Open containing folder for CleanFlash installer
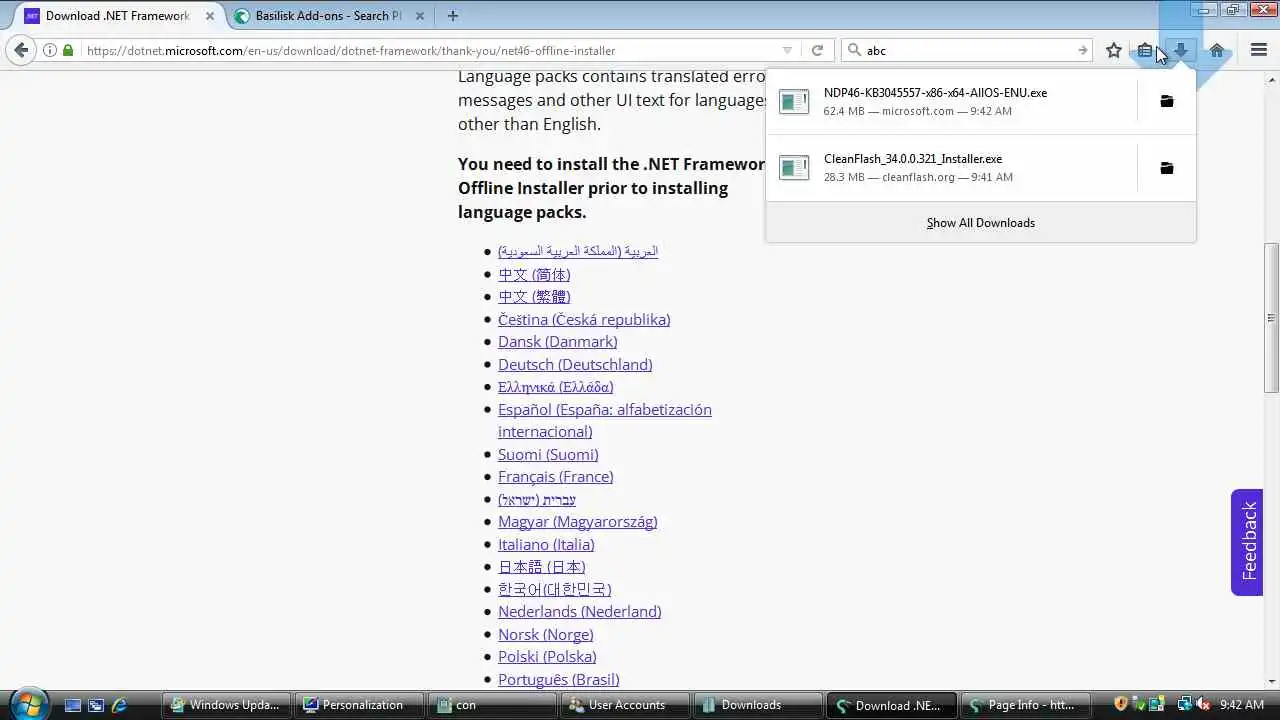The height and width of the screenshot is (720, 1280). coord(1166,168)
